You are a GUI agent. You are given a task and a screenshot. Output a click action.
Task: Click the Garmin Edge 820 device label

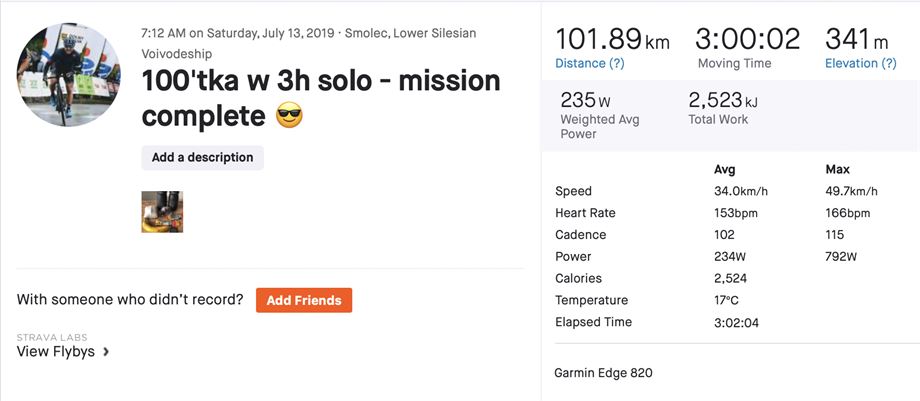click(603, 373)
